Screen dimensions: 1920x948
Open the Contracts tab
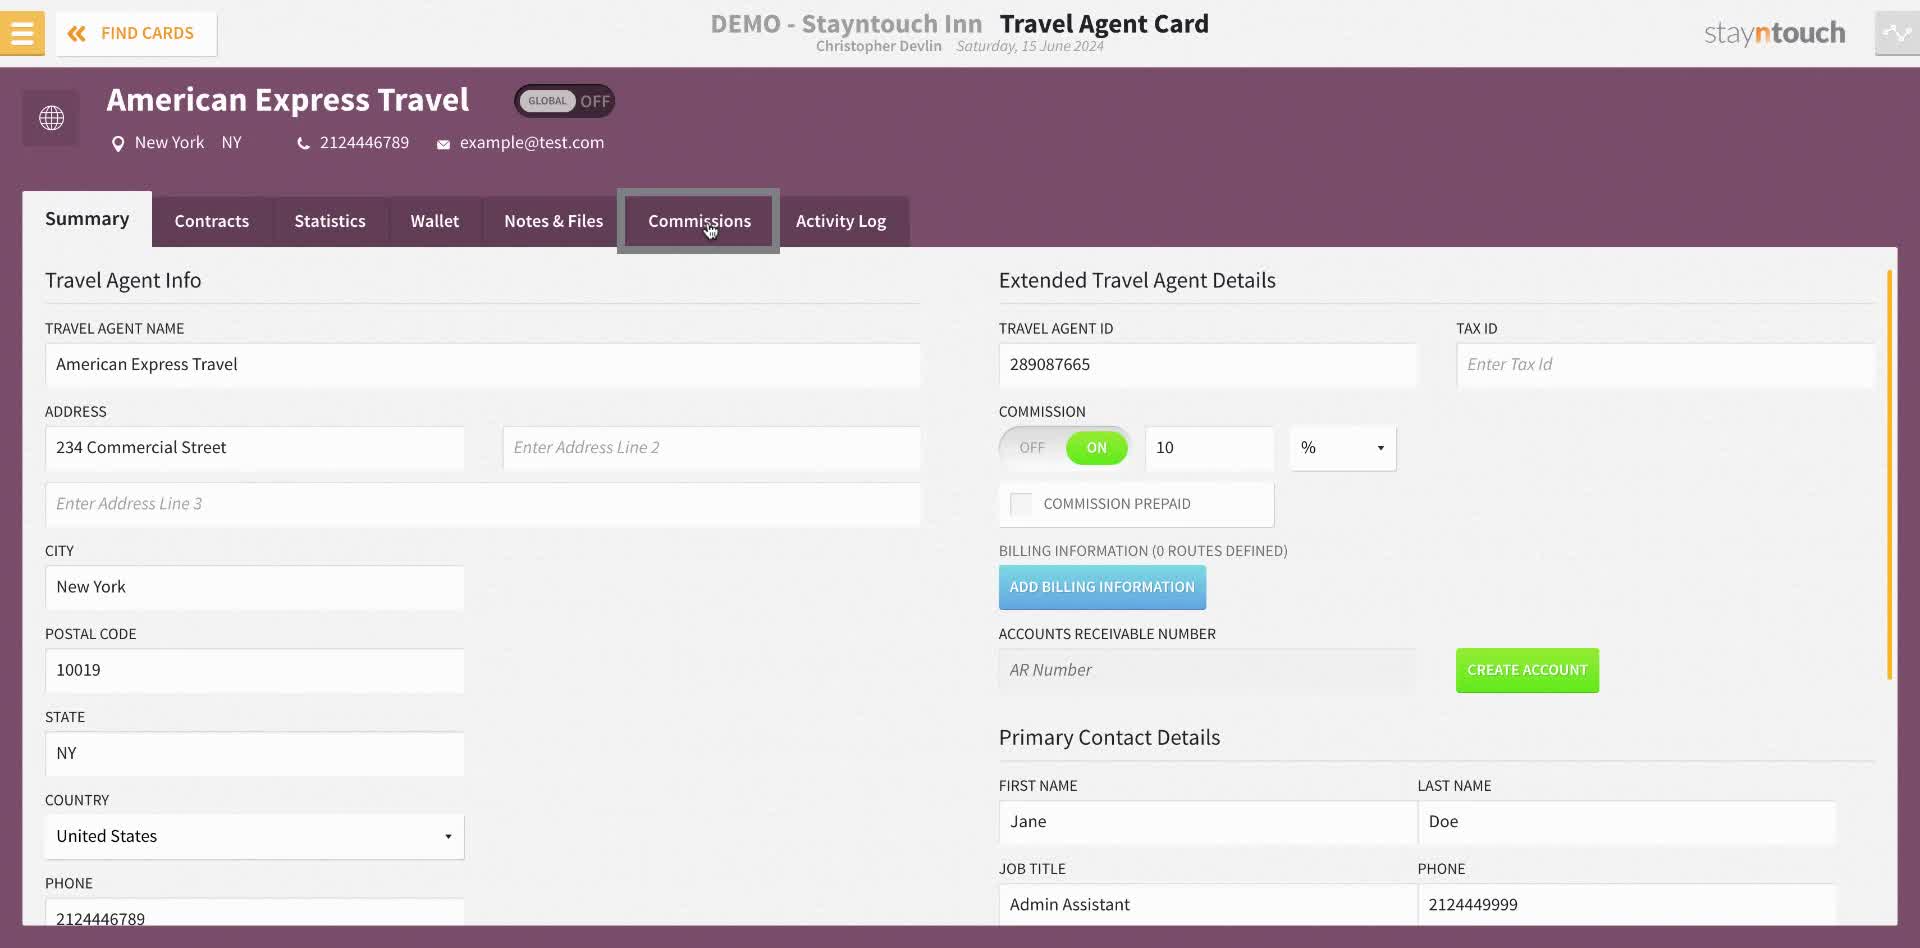coord(212,221)
